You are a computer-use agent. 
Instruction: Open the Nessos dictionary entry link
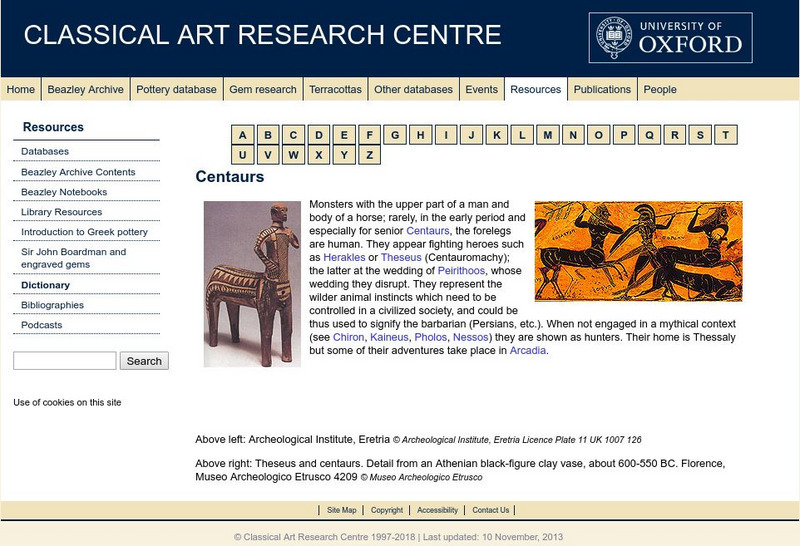470,337
